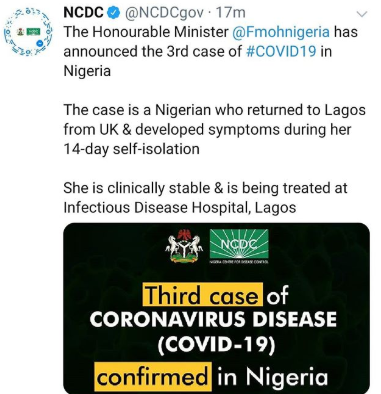Click the "in Nigeria" text in image

pos(273,377)
